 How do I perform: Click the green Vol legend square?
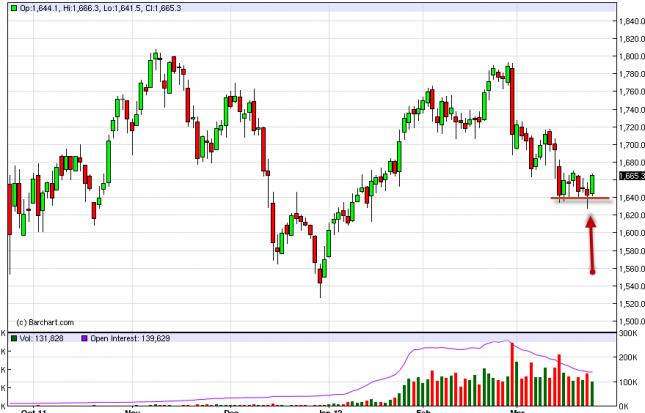tap(14, 339)
